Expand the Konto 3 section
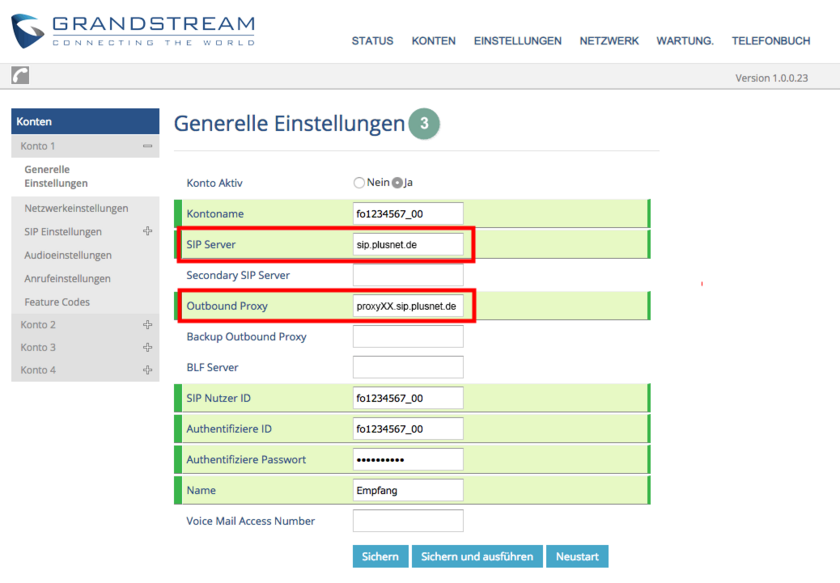This screenshot has width=840, height=583. (148, 348)
